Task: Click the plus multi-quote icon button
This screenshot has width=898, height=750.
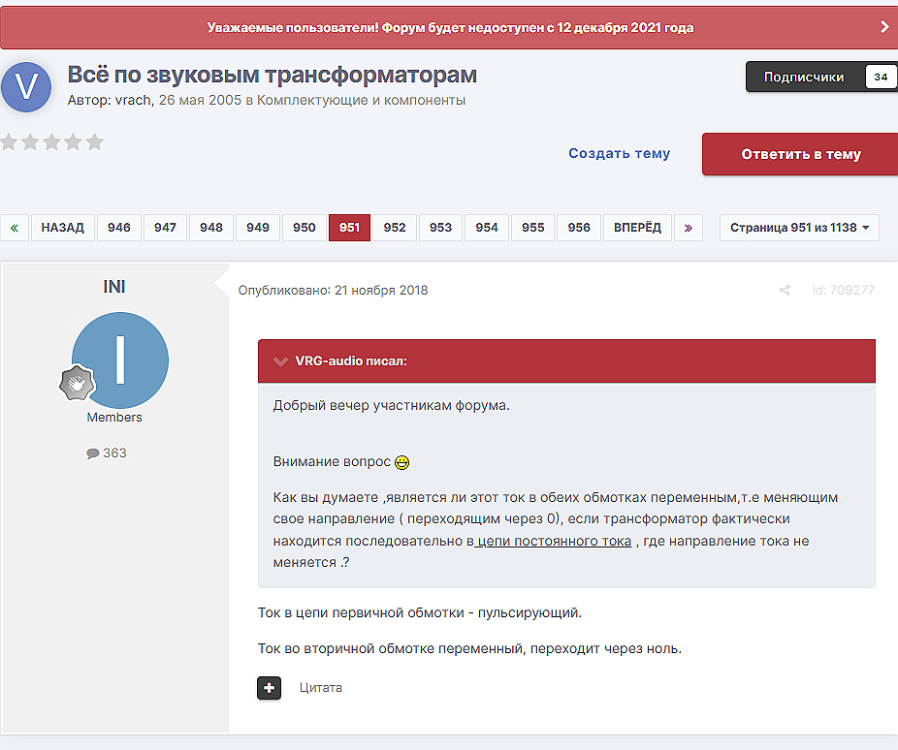Action: (x=269, y=688)
